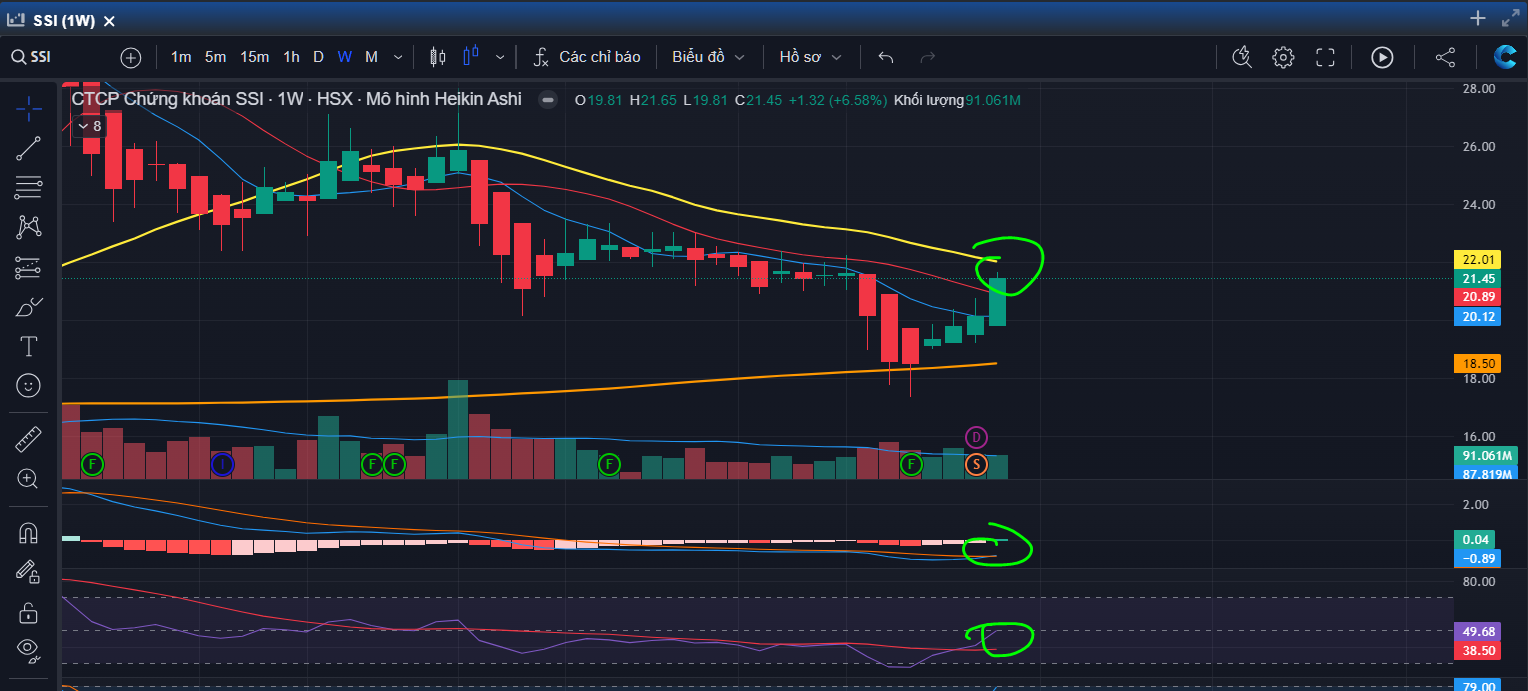Open the emoji icons tool

pyautogui.click(x=29, y=385)
